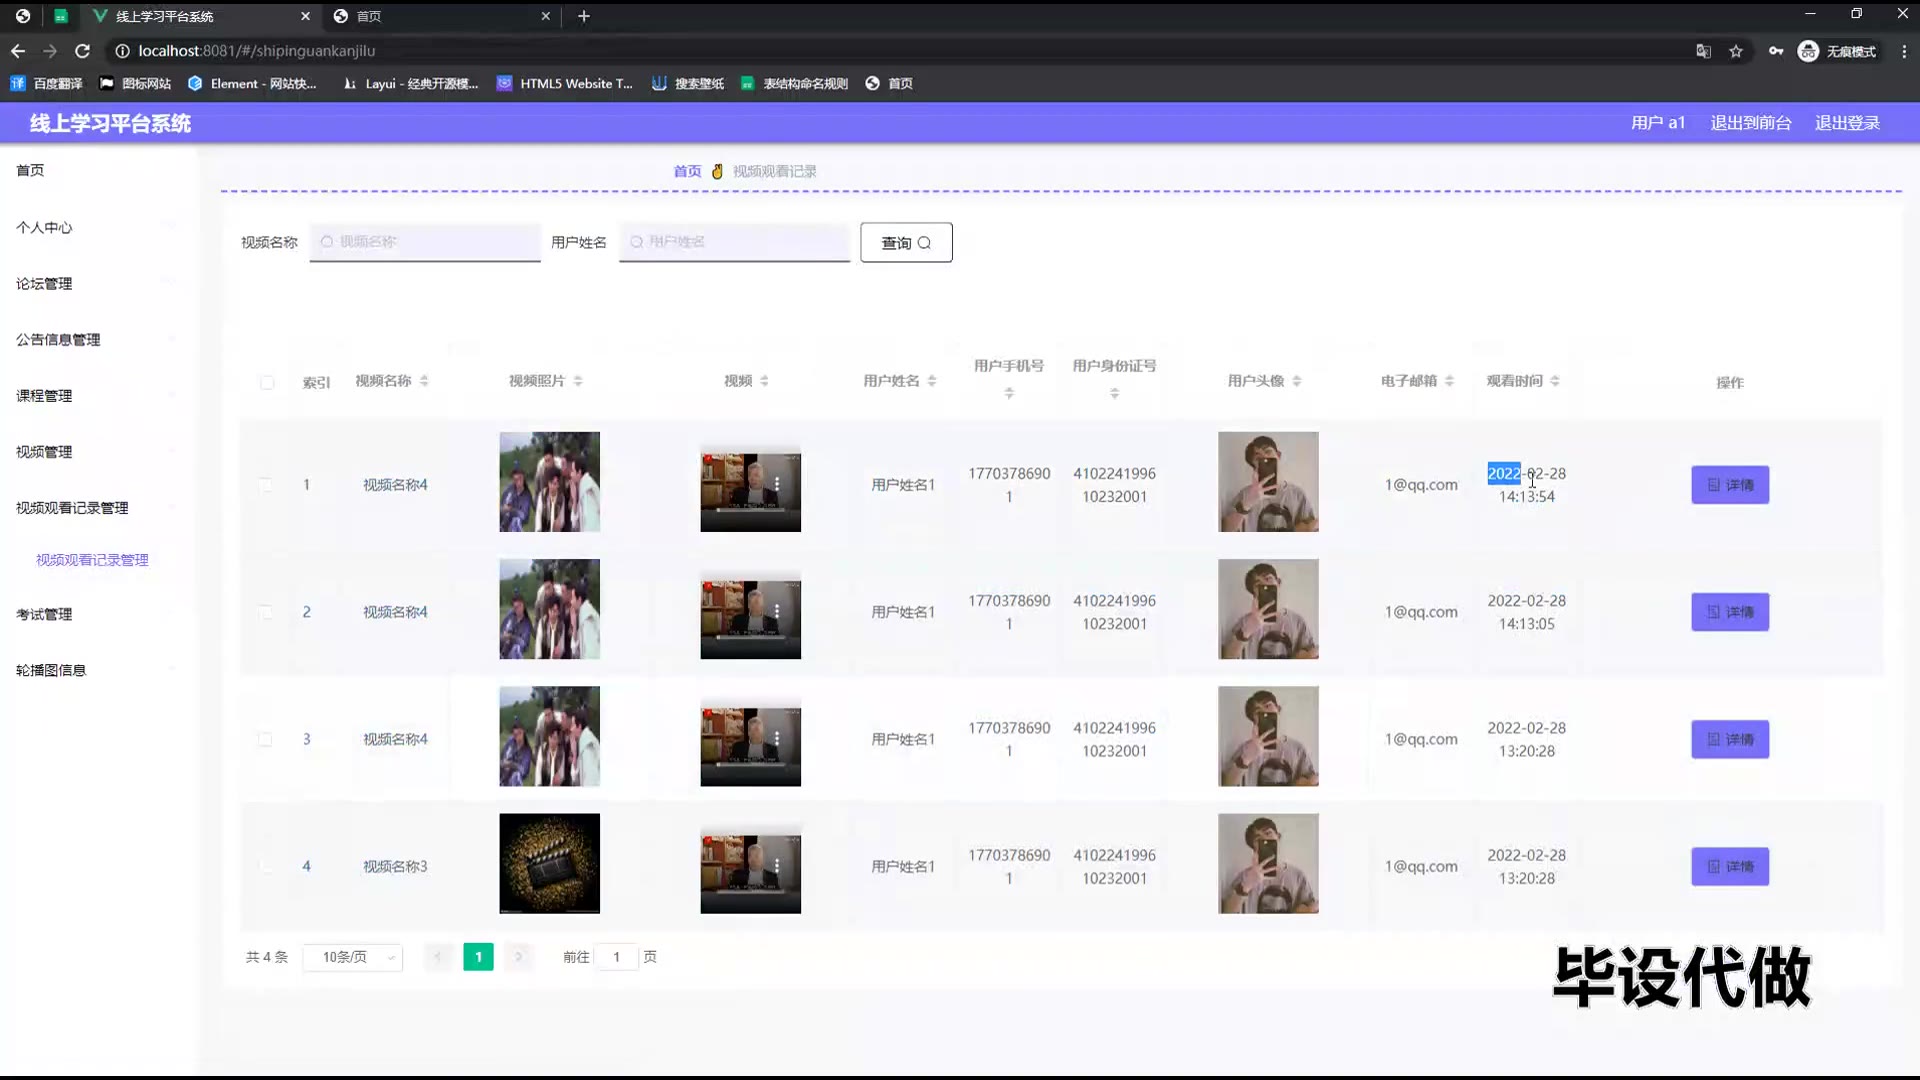Select 视频观看记录管理 submenu item
The image size is (1920, 1080).
click(x=92, y=560)
